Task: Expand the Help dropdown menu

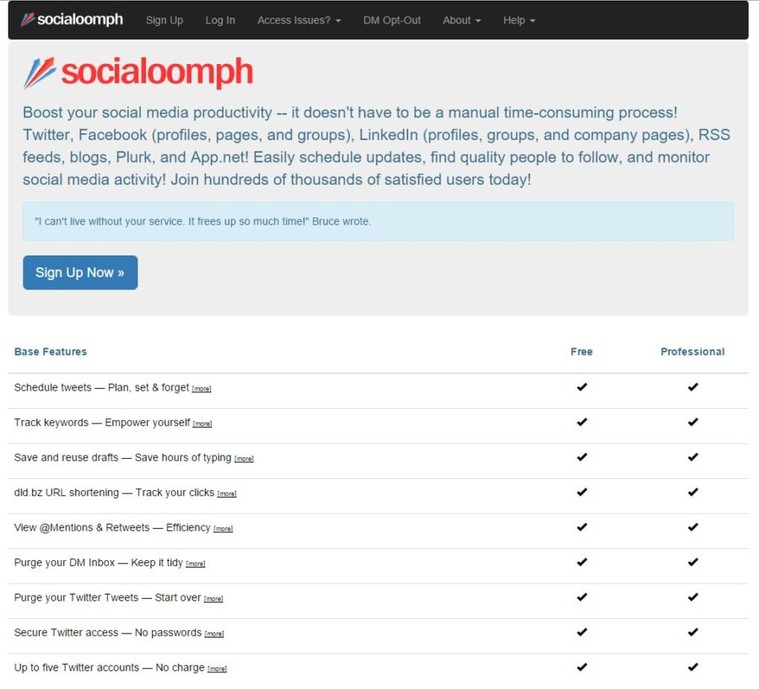Action: [x=519, y=20]
